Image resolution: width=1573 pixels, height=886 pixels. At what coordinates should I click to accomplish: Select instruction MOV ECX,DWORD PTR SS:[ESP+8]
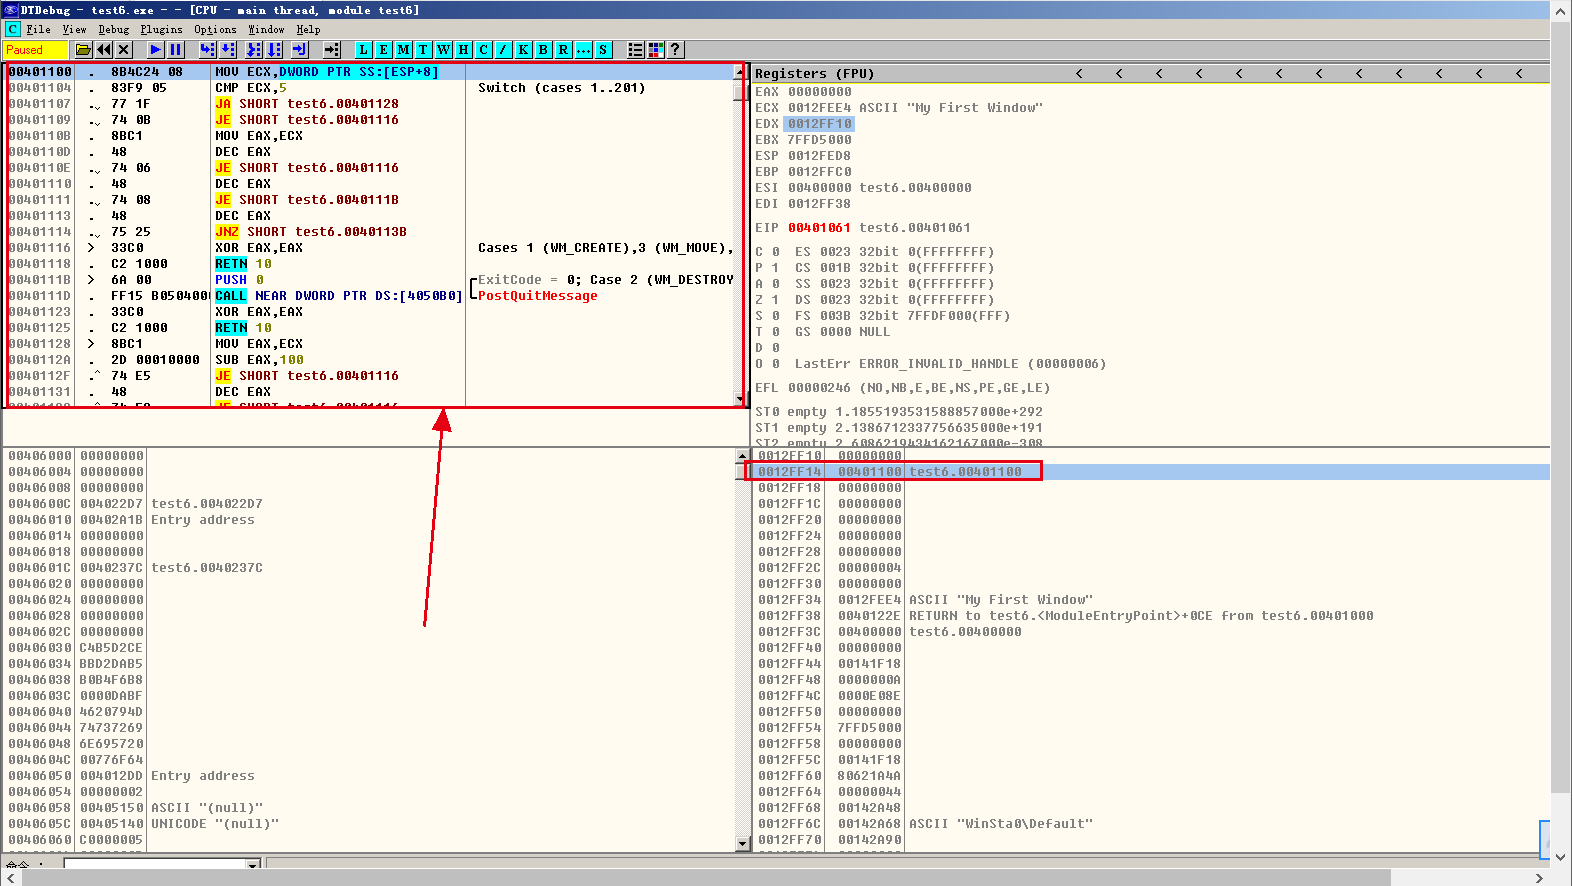pyautogui.click(x=327, y=72)
